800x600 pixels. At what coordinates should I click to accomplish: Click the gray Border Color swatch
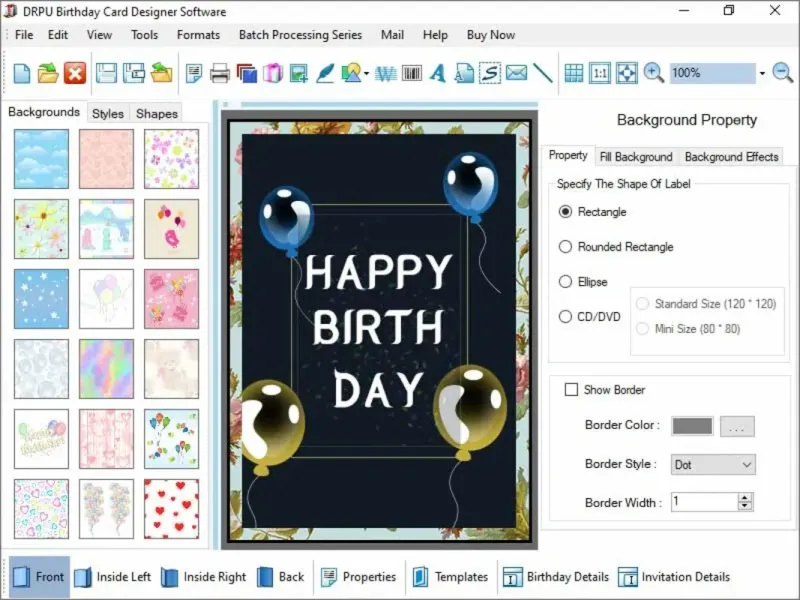692,426
